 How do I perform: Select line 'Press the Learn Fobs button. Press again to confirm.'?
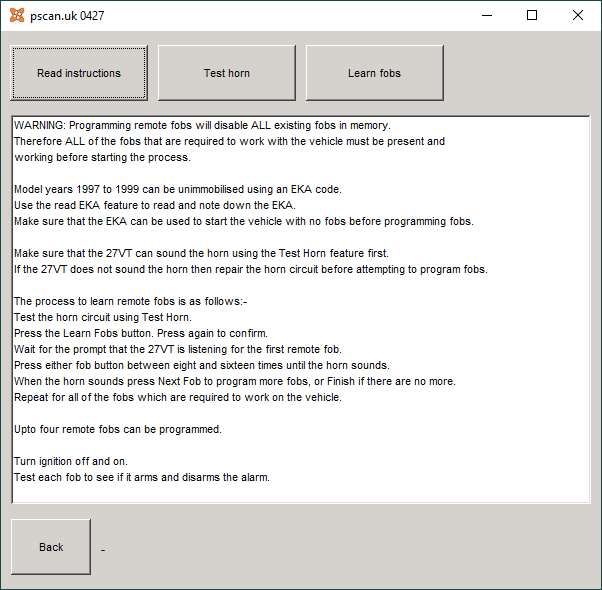[141, 333]
